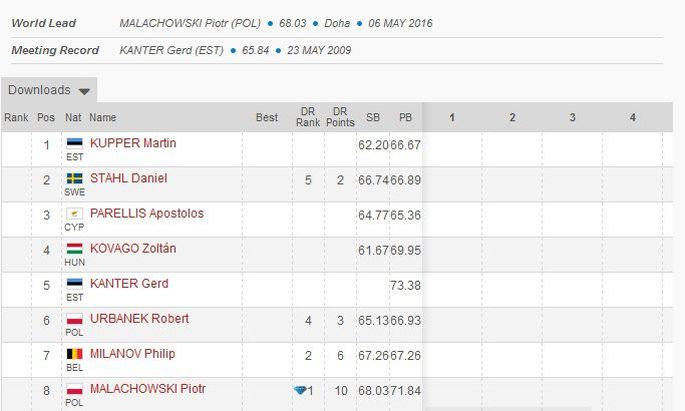Click the Estonia flag beside KUPPER Martin

(x=74, y=143)
